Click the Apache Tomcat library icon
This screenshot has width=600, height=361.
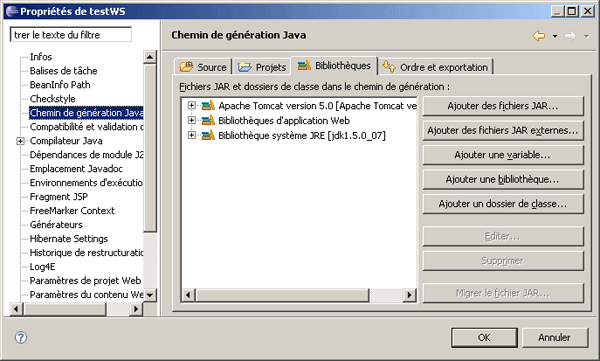coord(208,106)
